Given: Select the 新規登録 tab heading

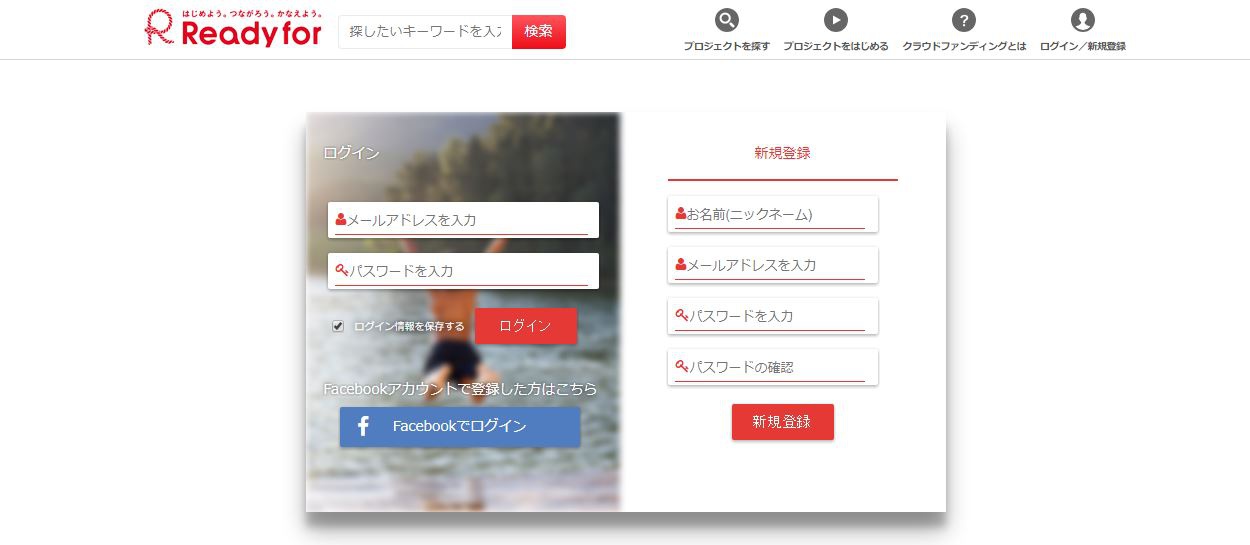Looking at the screenshot, I should (x=783, y=153).
